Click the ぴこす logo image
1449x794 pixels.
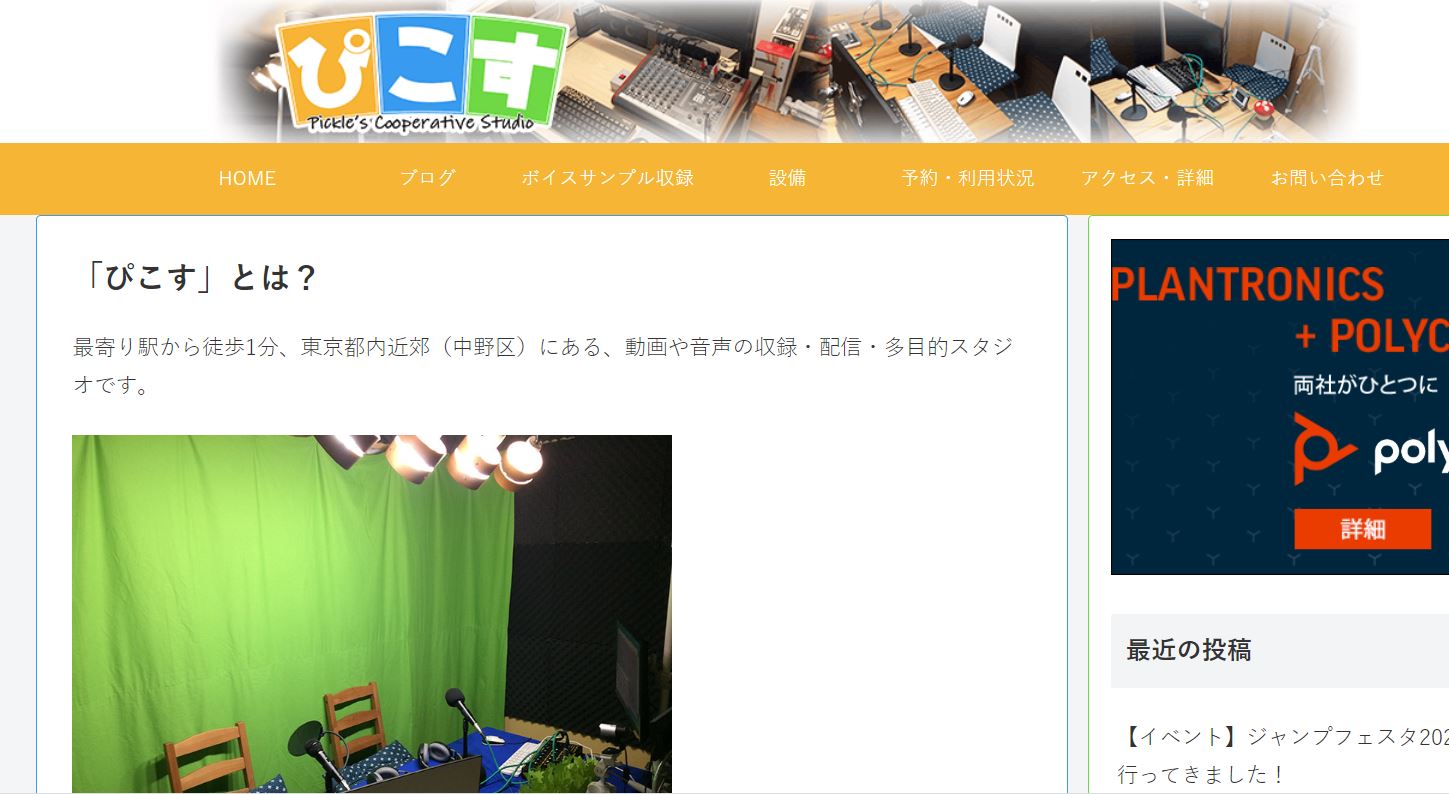click(x=420, y=70)
